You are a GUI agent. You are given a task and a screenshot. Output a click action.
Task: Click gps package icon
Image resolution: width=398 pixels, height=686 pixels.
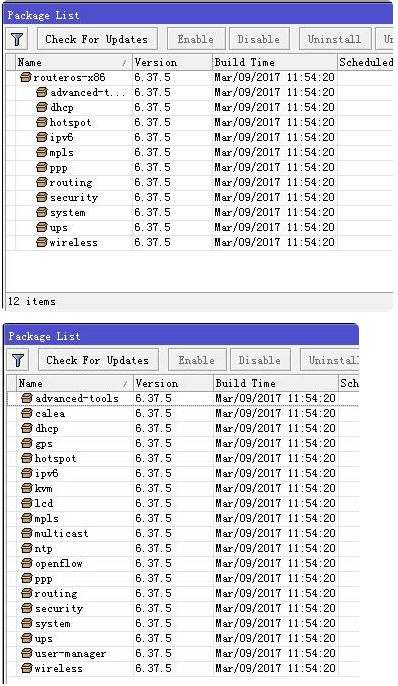point(27,443)
